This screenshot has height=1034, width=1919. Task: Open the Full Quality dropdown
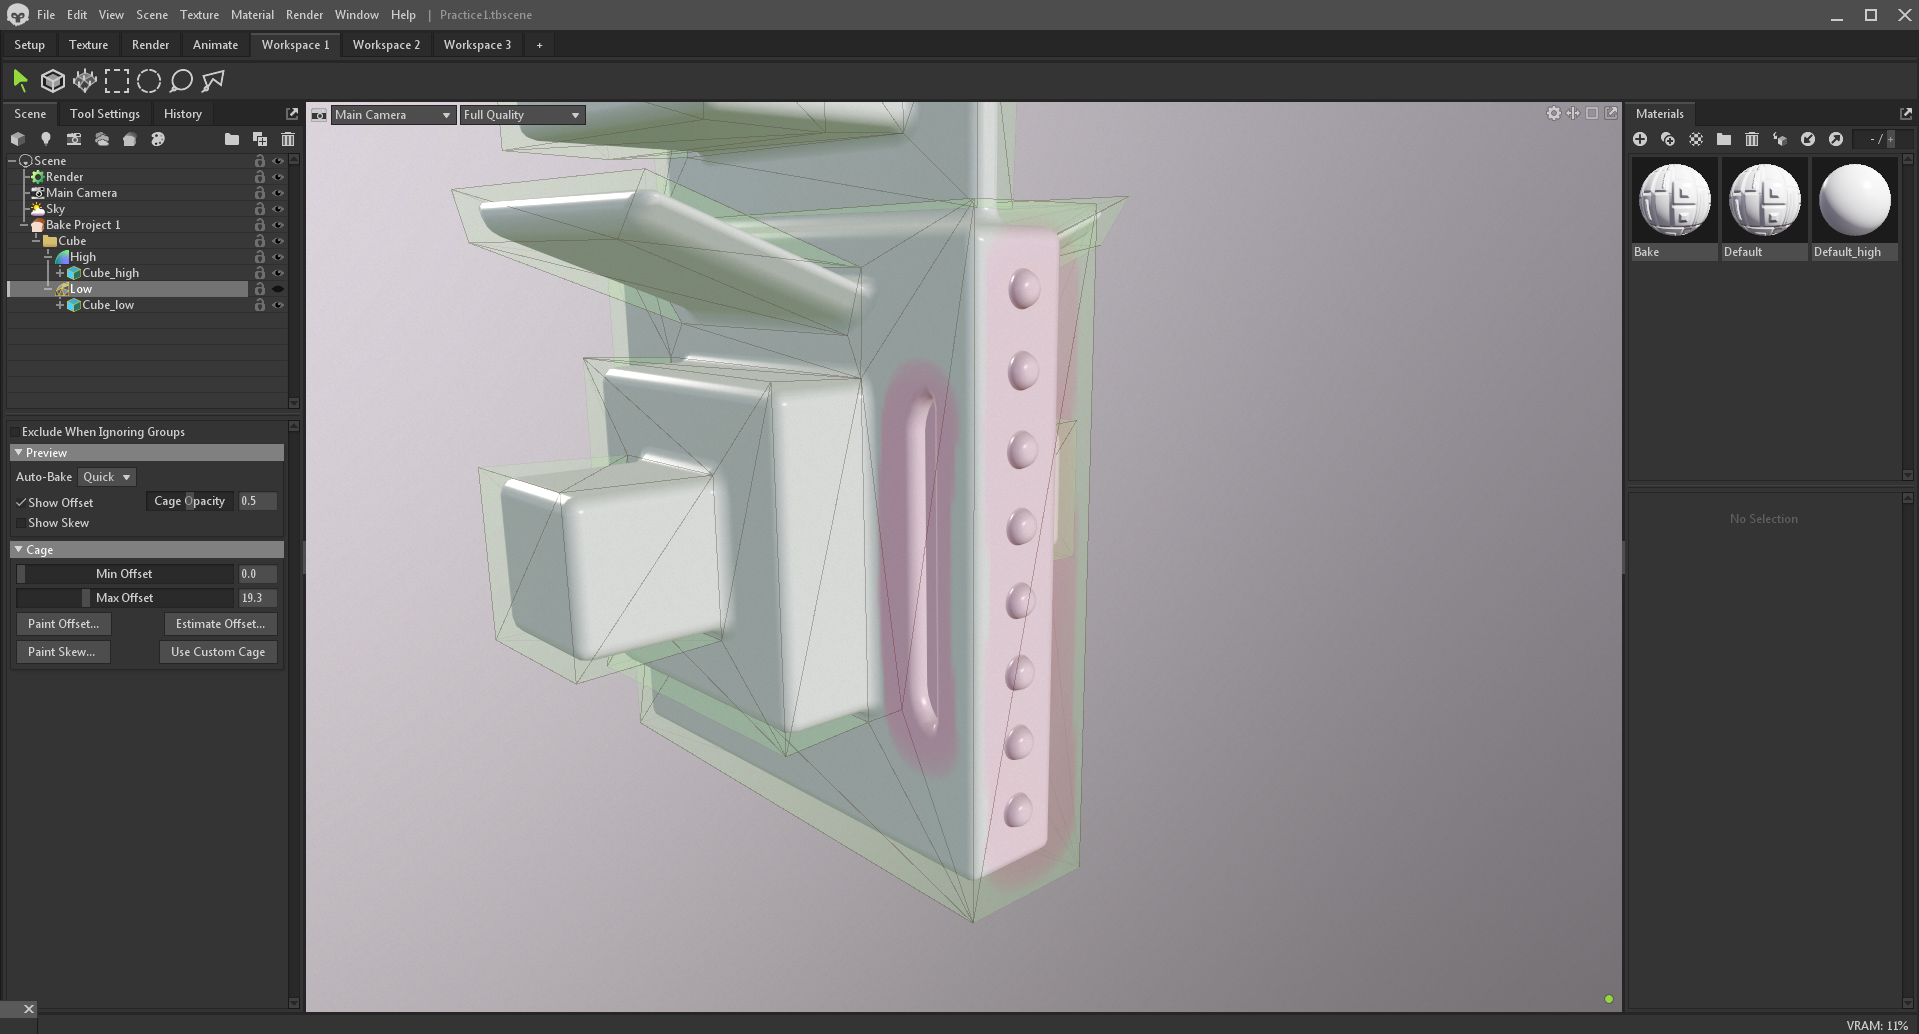pos(522,115)
